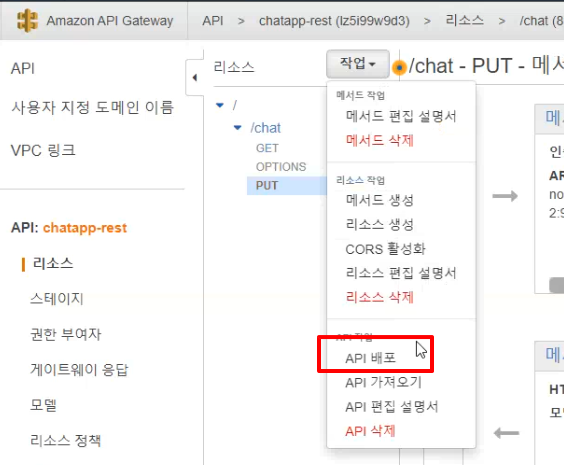This screenshot has height=465, width=564.
Task: Choose CORS 활성화 from menu
Action: [x=386, y=249]
